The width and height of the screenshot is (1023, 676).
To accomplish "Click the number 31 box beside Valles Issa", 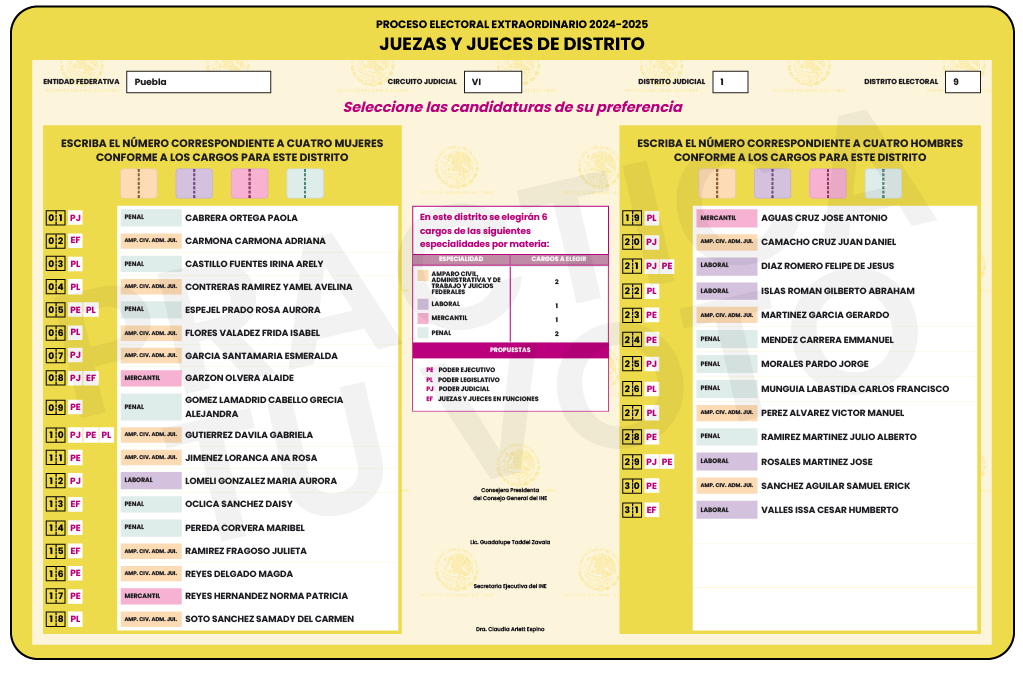I will [x=632, y=510].
